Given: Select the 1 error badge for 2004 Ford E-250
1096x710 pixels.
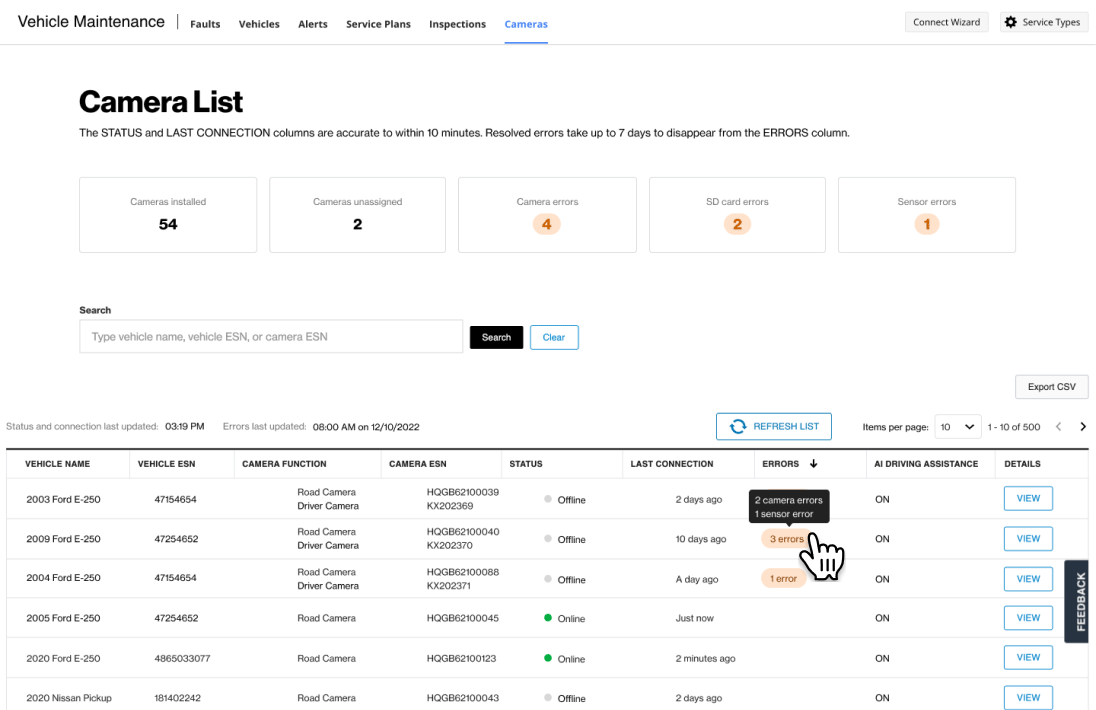Looking at the screenshot, I should coord(783,577).
